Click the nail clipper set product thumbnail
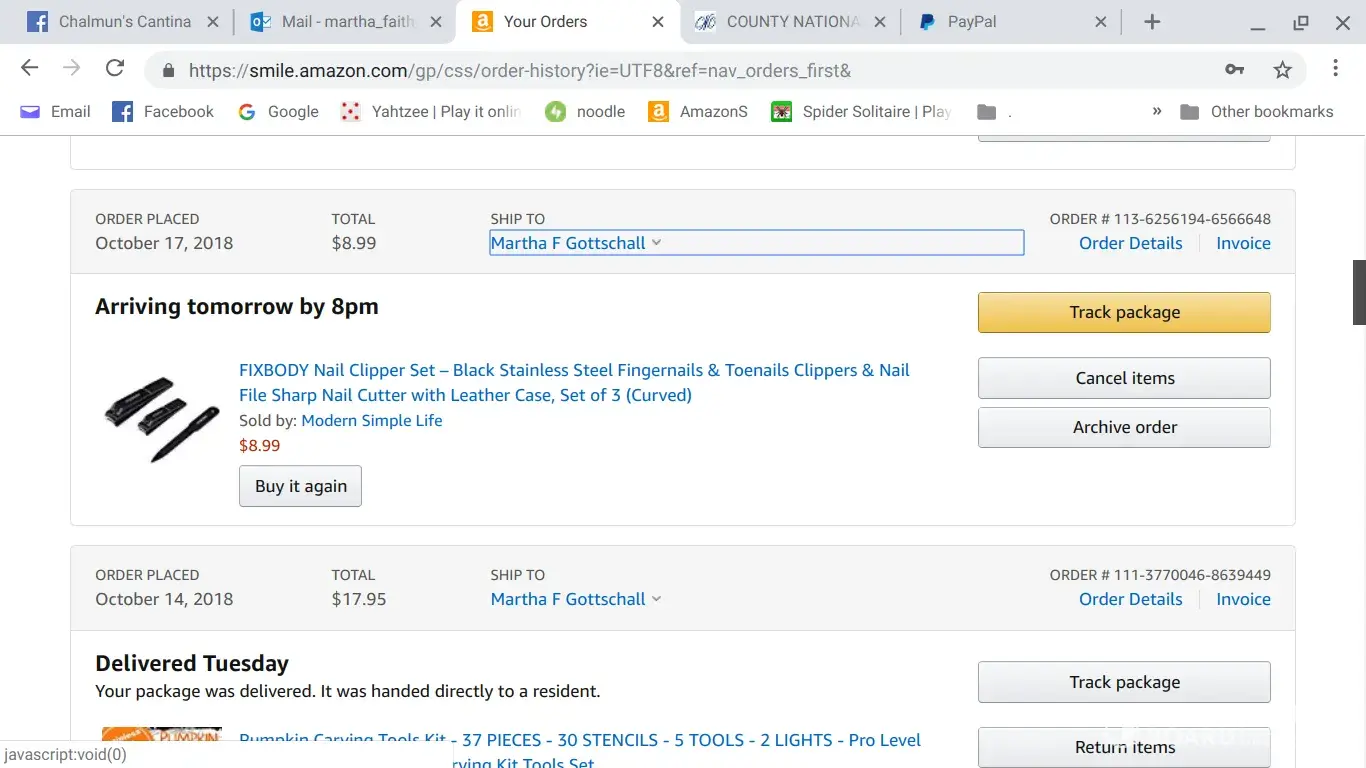 pos(161,418)
